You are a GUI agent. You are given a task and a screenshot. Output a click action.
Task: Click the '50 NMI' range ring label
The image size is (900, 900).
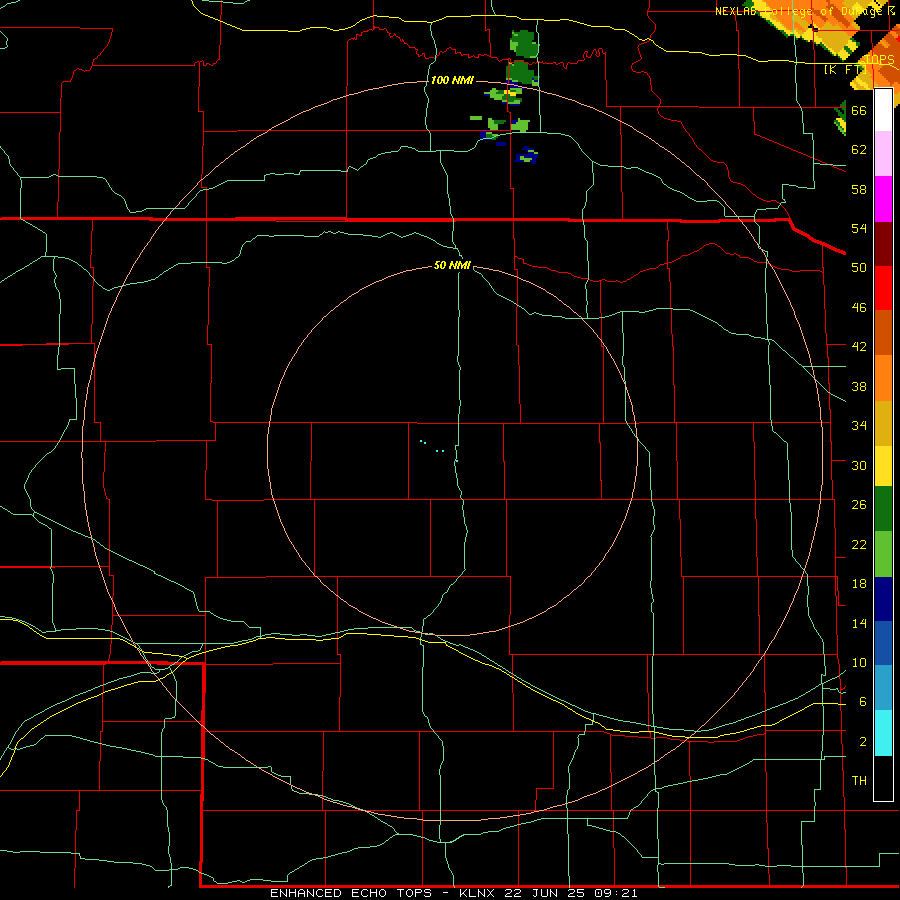coord(452,265)
